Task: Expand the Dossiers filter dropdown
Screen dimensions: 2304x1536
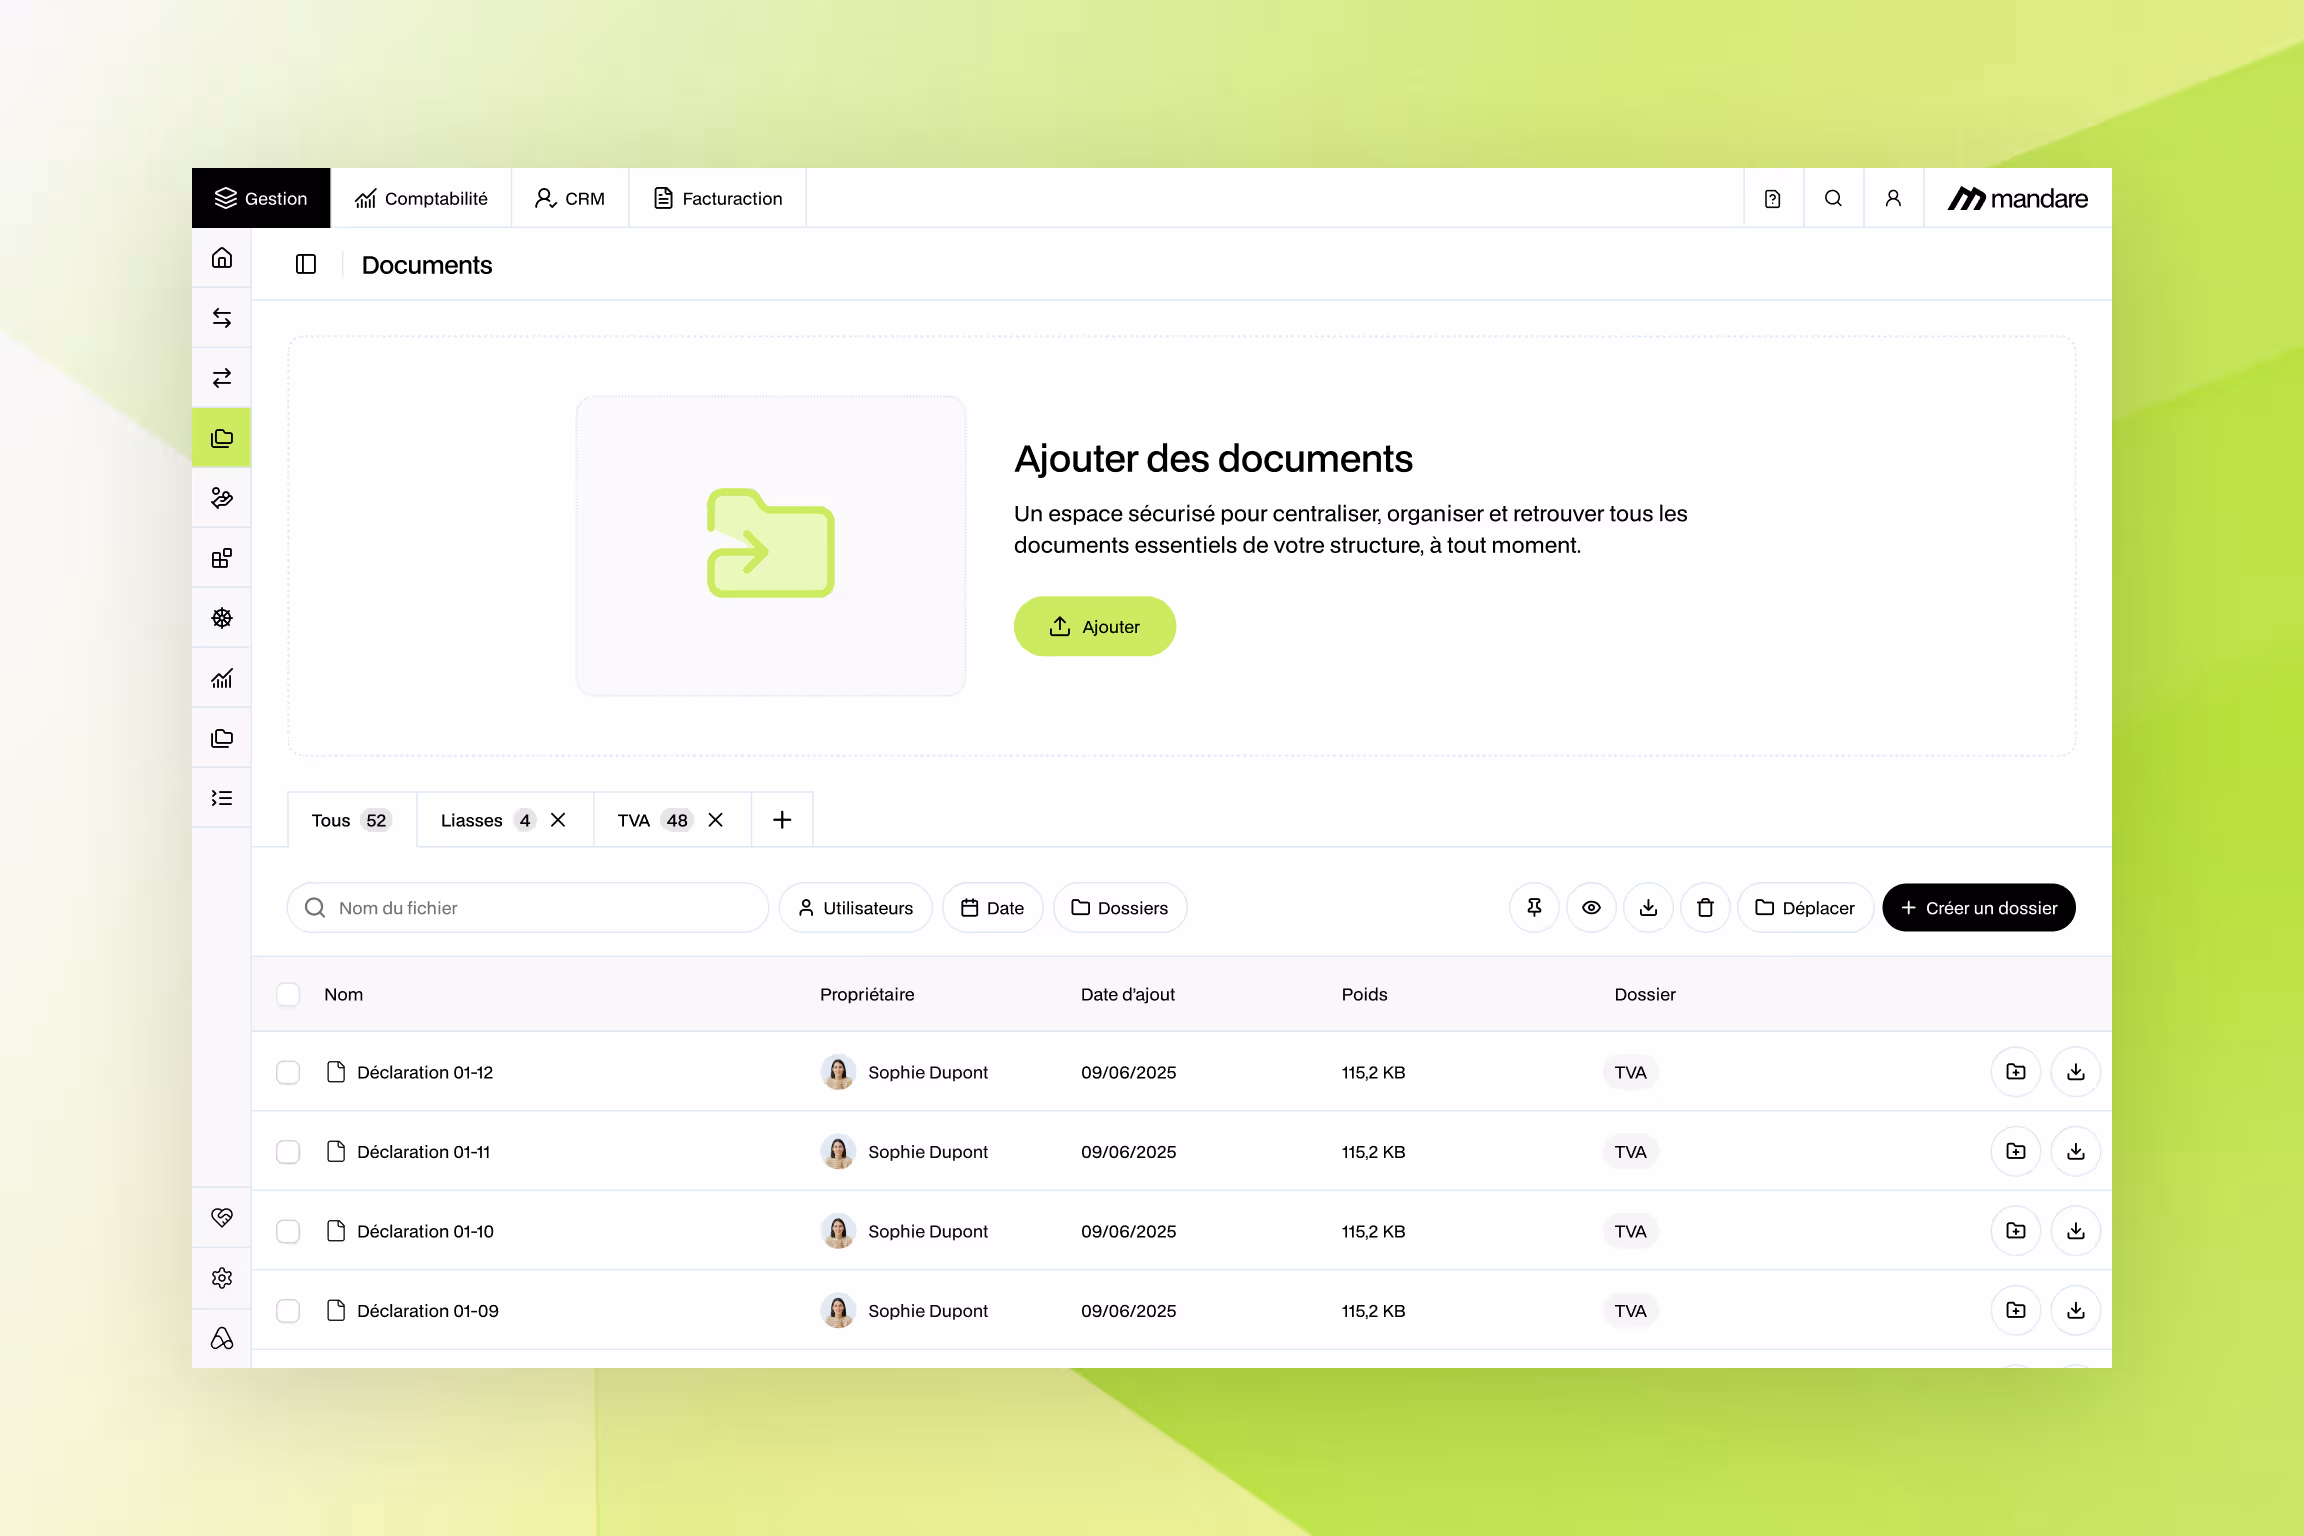Action: (x=1120, y=907)
